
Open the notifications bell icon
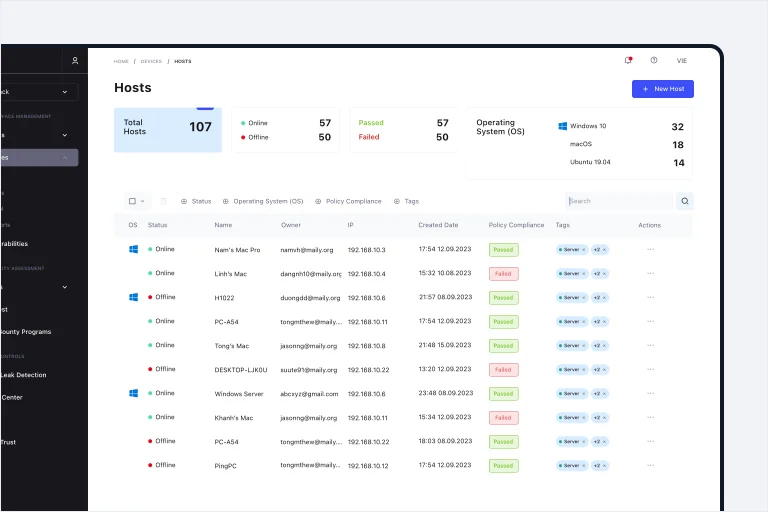coord(628,60)
